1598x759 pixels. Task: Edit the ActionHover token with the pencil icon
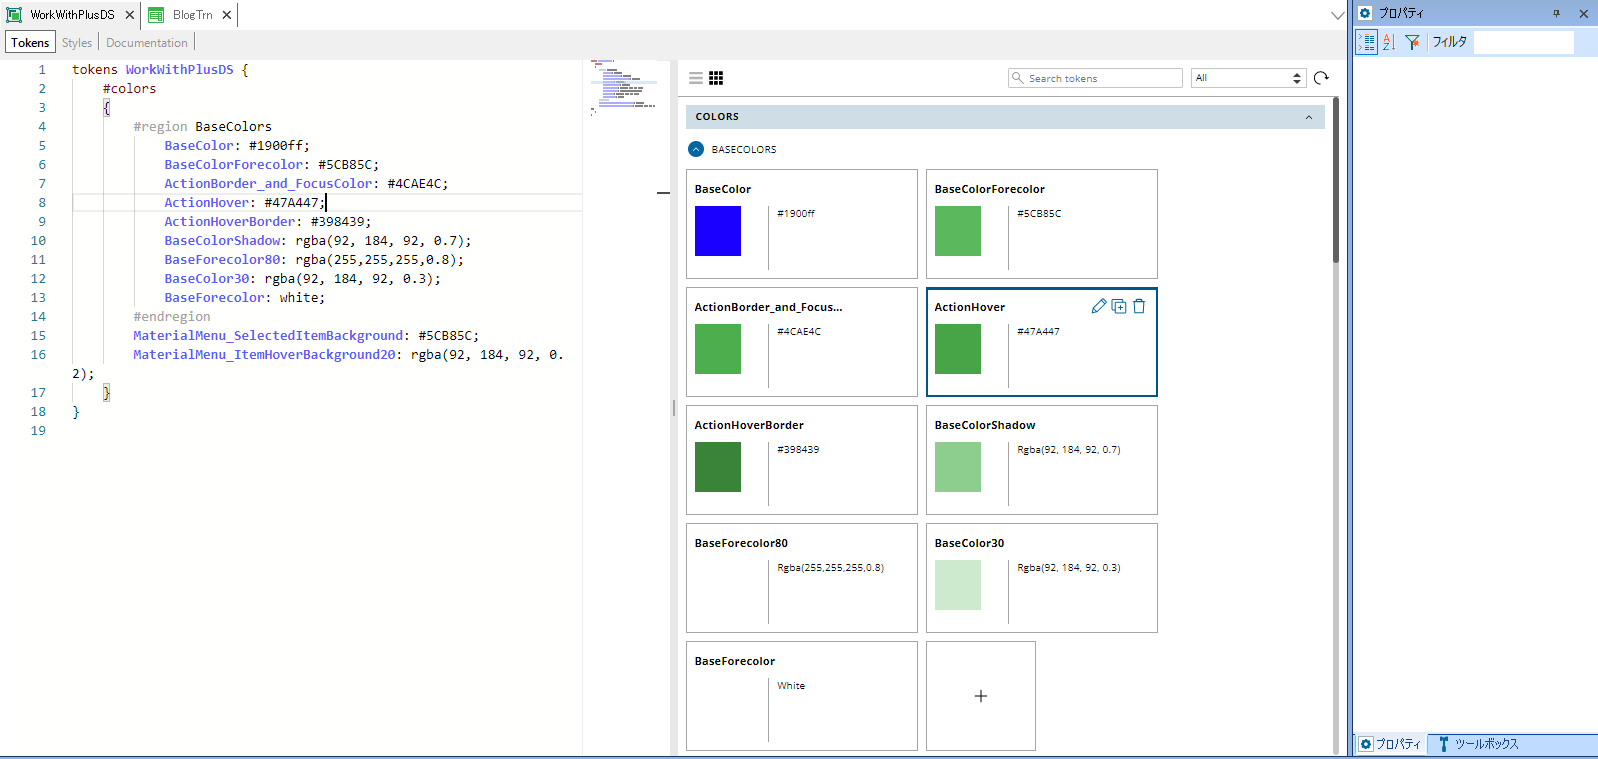tap(1099, 306)
